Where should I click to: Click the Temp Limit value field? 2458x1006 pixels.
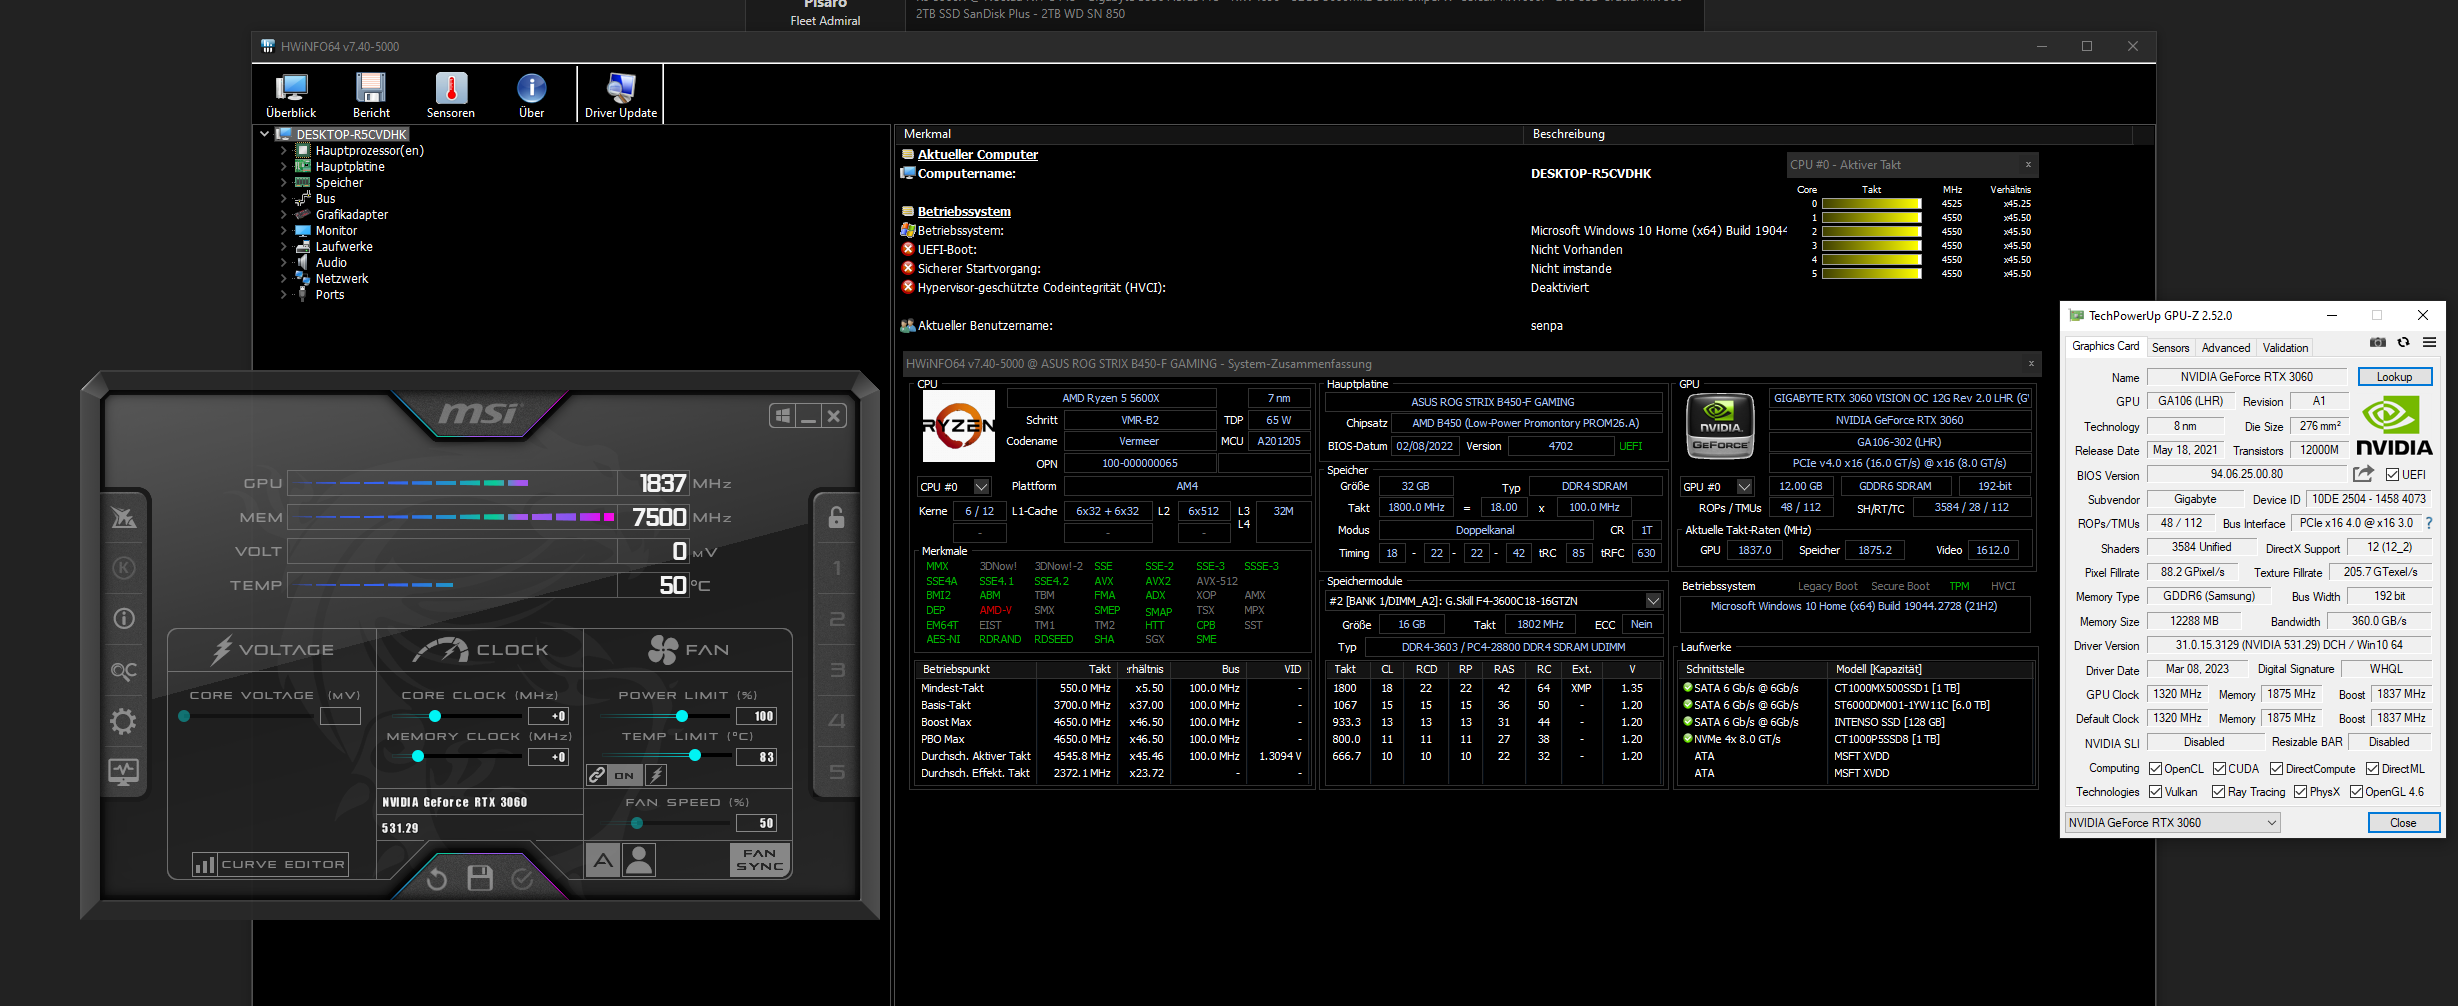(x=757, y=757)
